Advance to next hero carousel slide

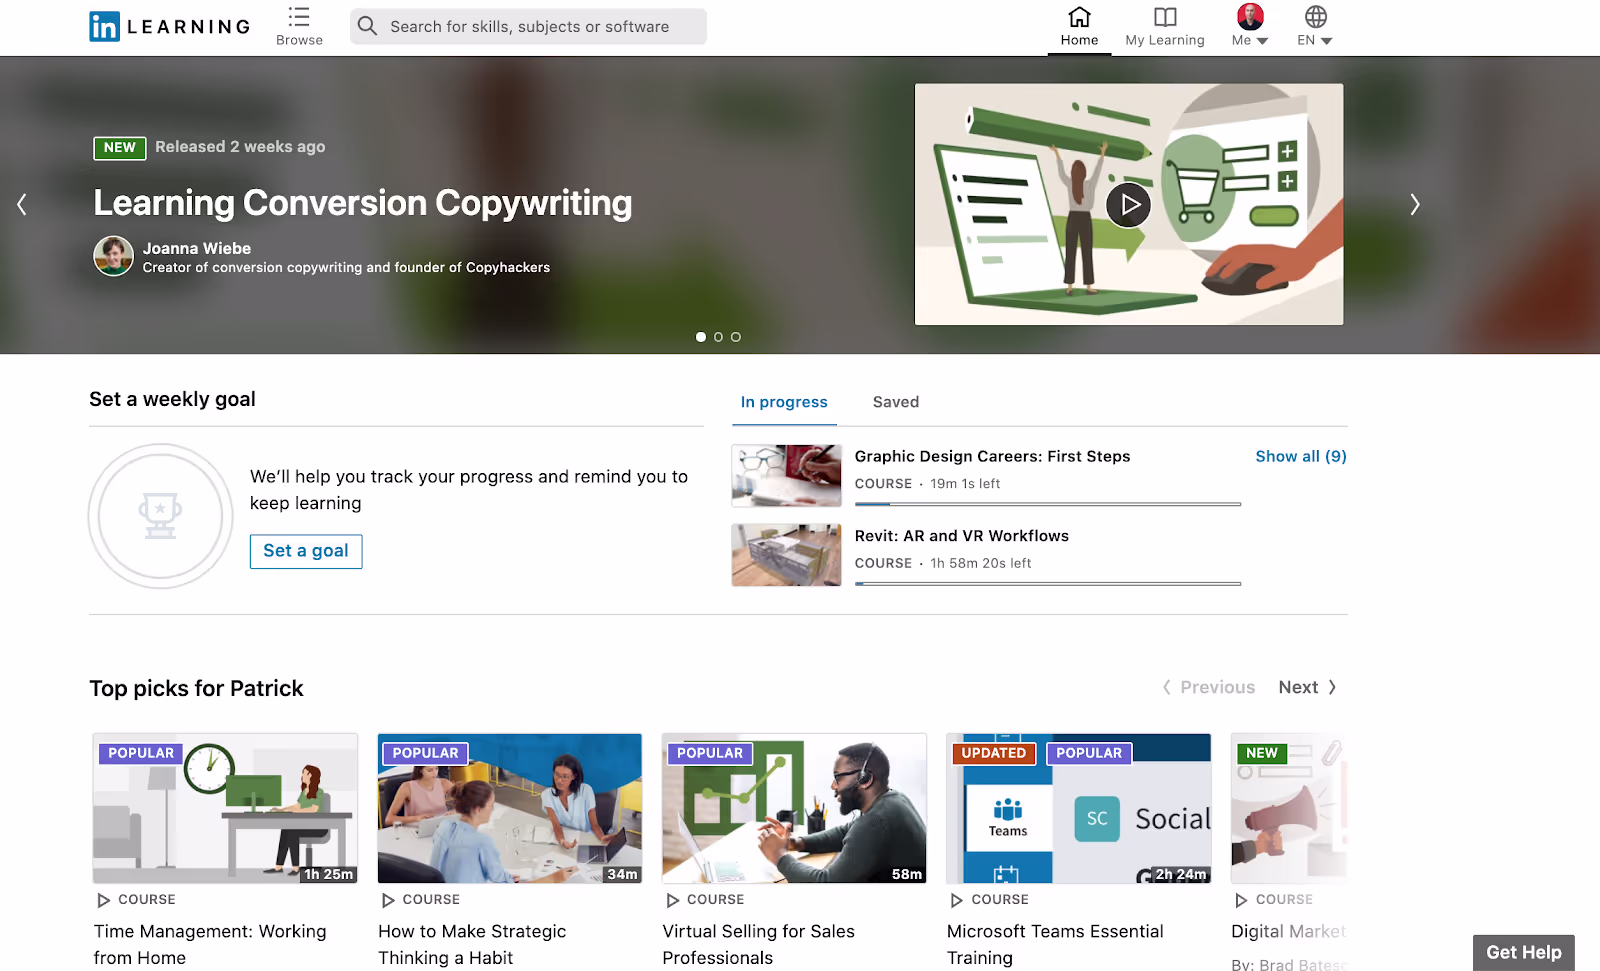tap(1414, 205)
